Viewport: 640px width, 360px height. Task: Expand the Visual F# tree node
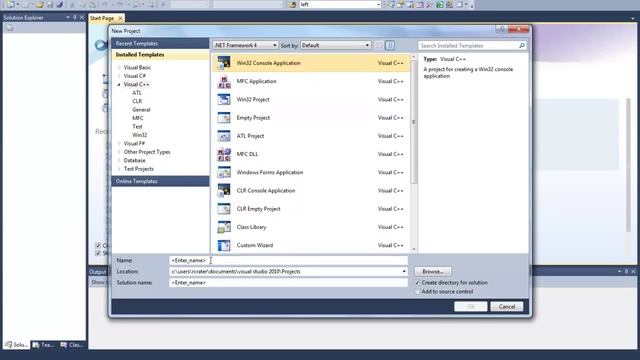(119, 144)
